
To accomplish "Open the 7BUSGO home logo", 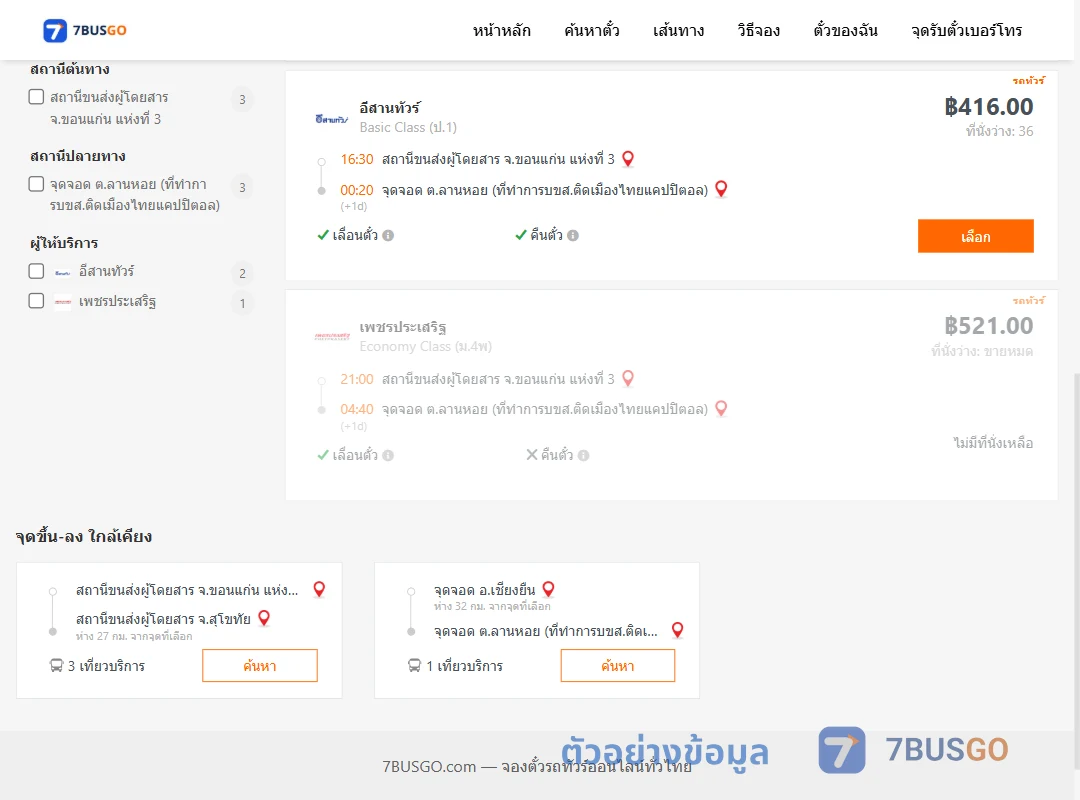I will point(85,30).
